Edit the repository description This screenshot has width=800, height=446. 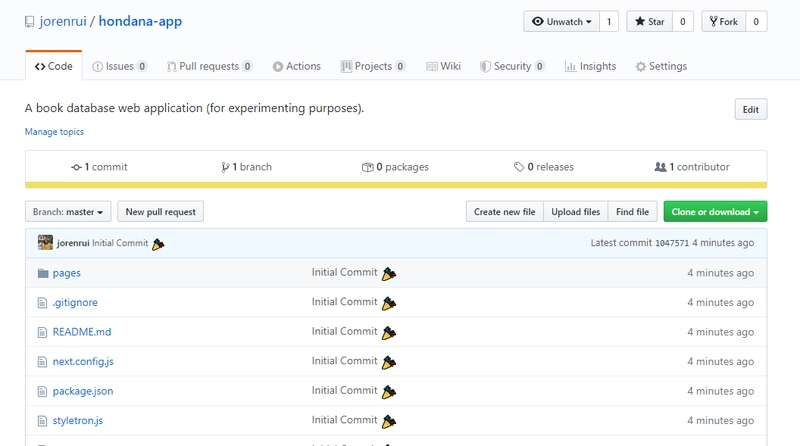[751, 109]
